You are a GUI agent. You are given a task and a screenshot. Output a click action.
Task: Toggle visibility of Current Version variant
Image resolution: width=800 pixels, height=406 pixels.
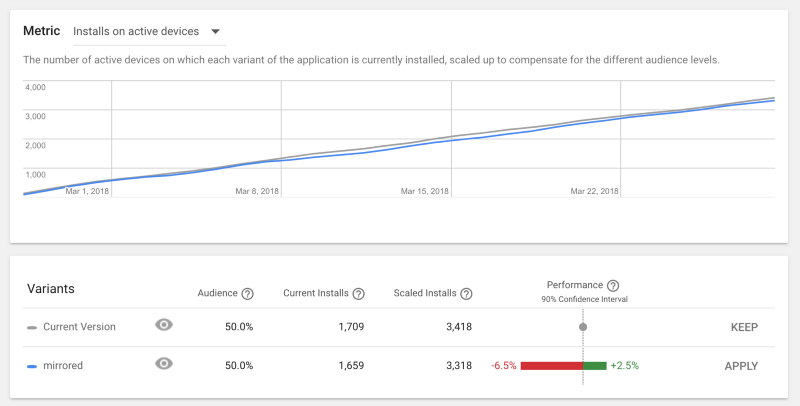click(165, 326)
